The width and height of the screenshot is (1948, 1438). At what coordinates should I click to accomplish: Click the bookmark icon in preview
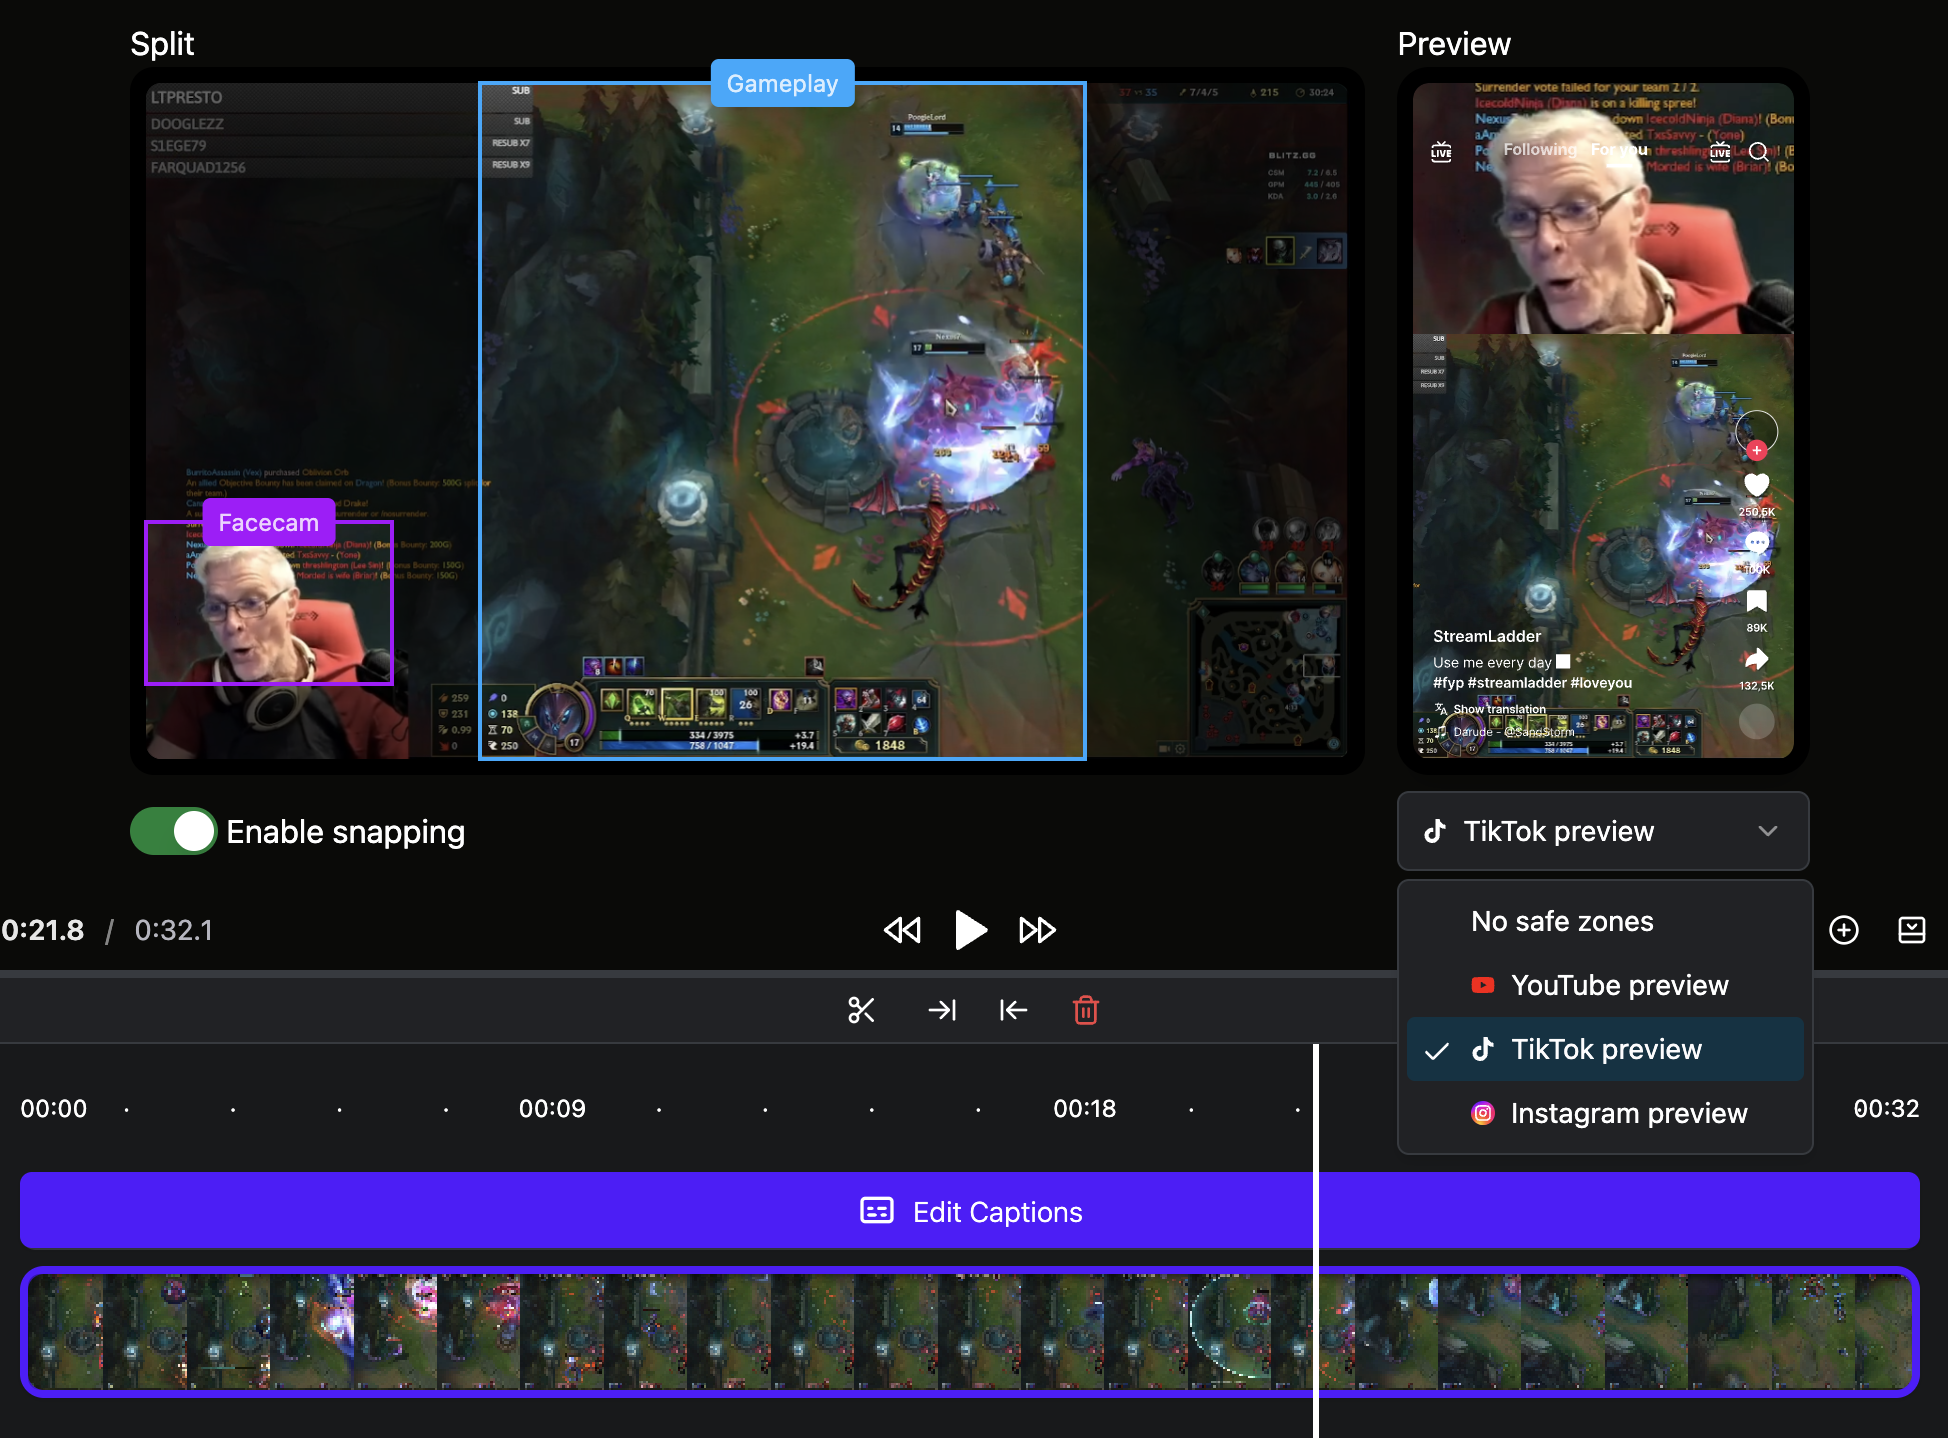(x=1757, y=601)
